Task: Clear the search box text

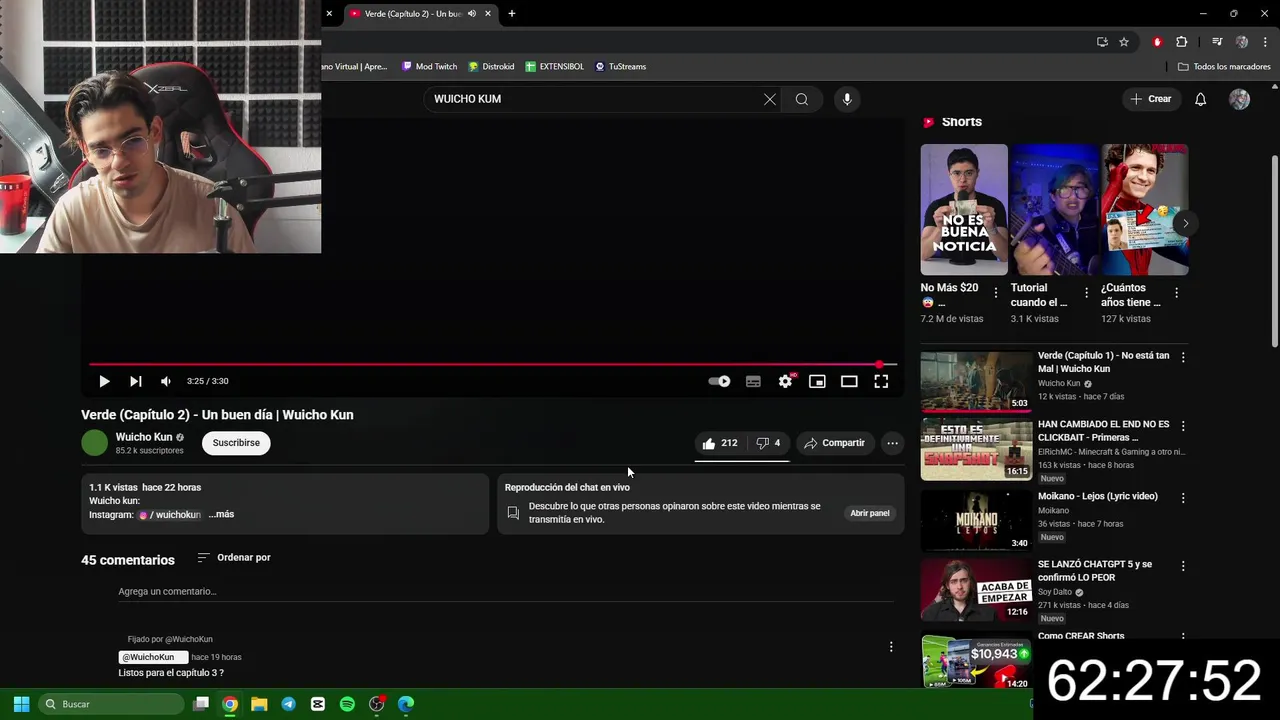Action: (770, 99)
